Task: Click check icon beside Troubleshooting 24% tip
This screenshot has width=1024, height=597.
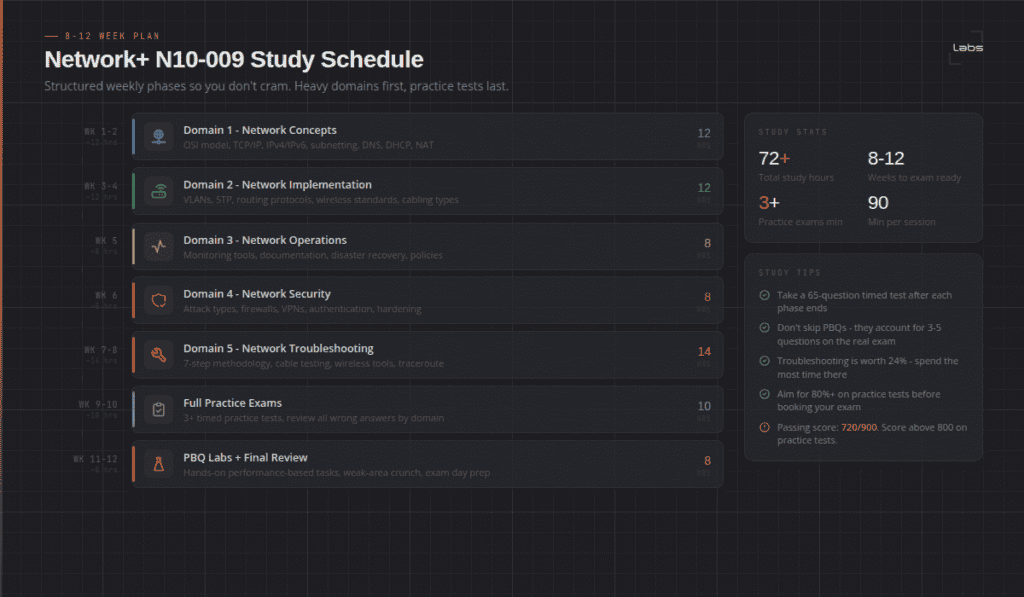Action: 764,361
